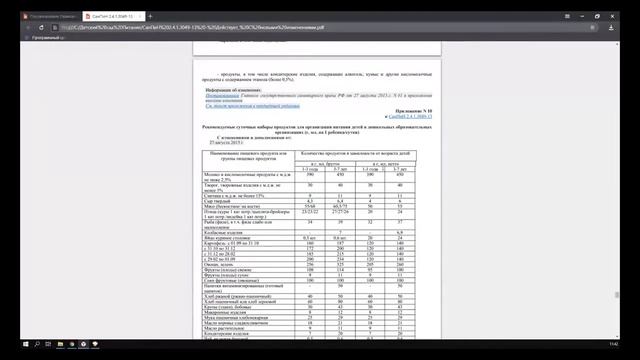Download the PDF file
This screenshot has height=360, width=640.
611,27
